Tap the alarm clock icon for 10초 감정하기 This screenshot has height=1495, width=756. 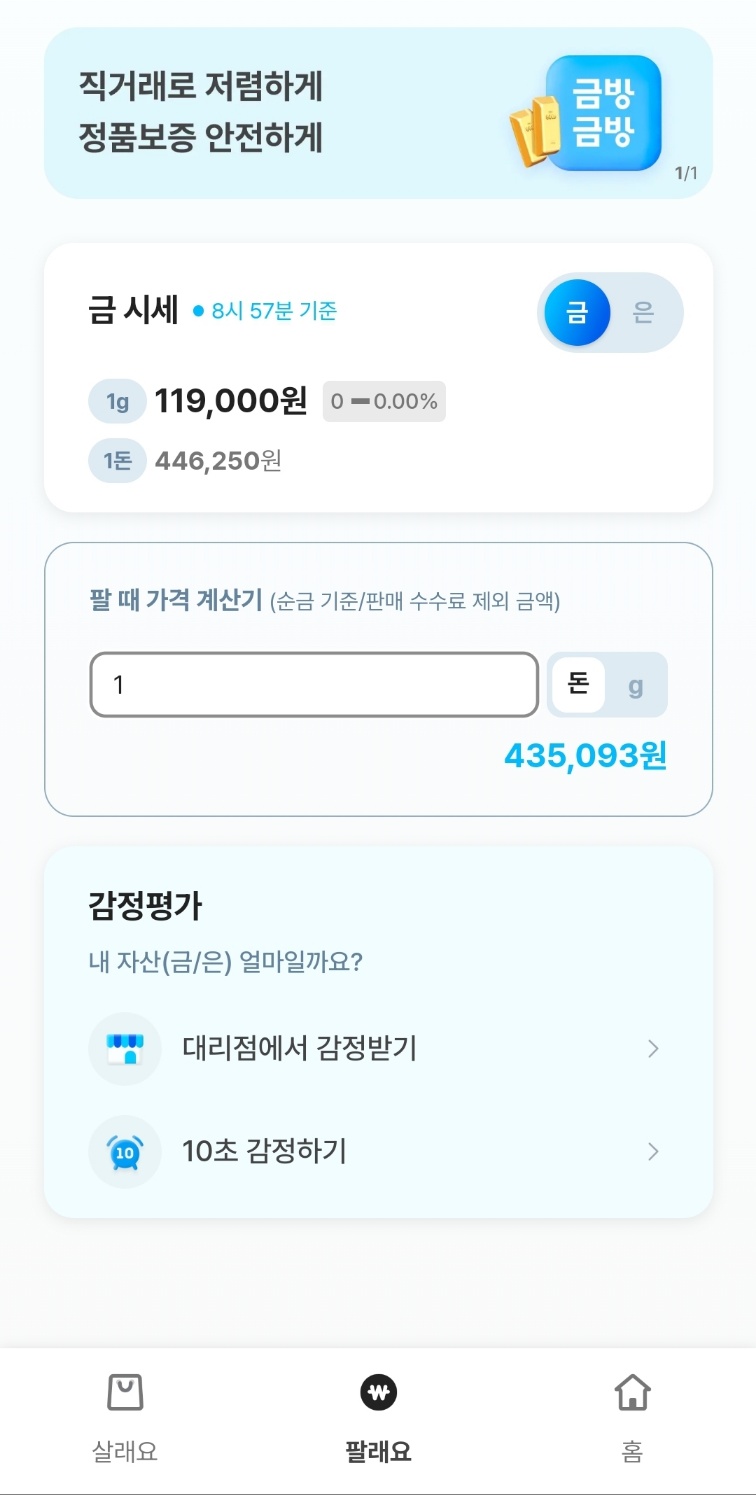125,1152
